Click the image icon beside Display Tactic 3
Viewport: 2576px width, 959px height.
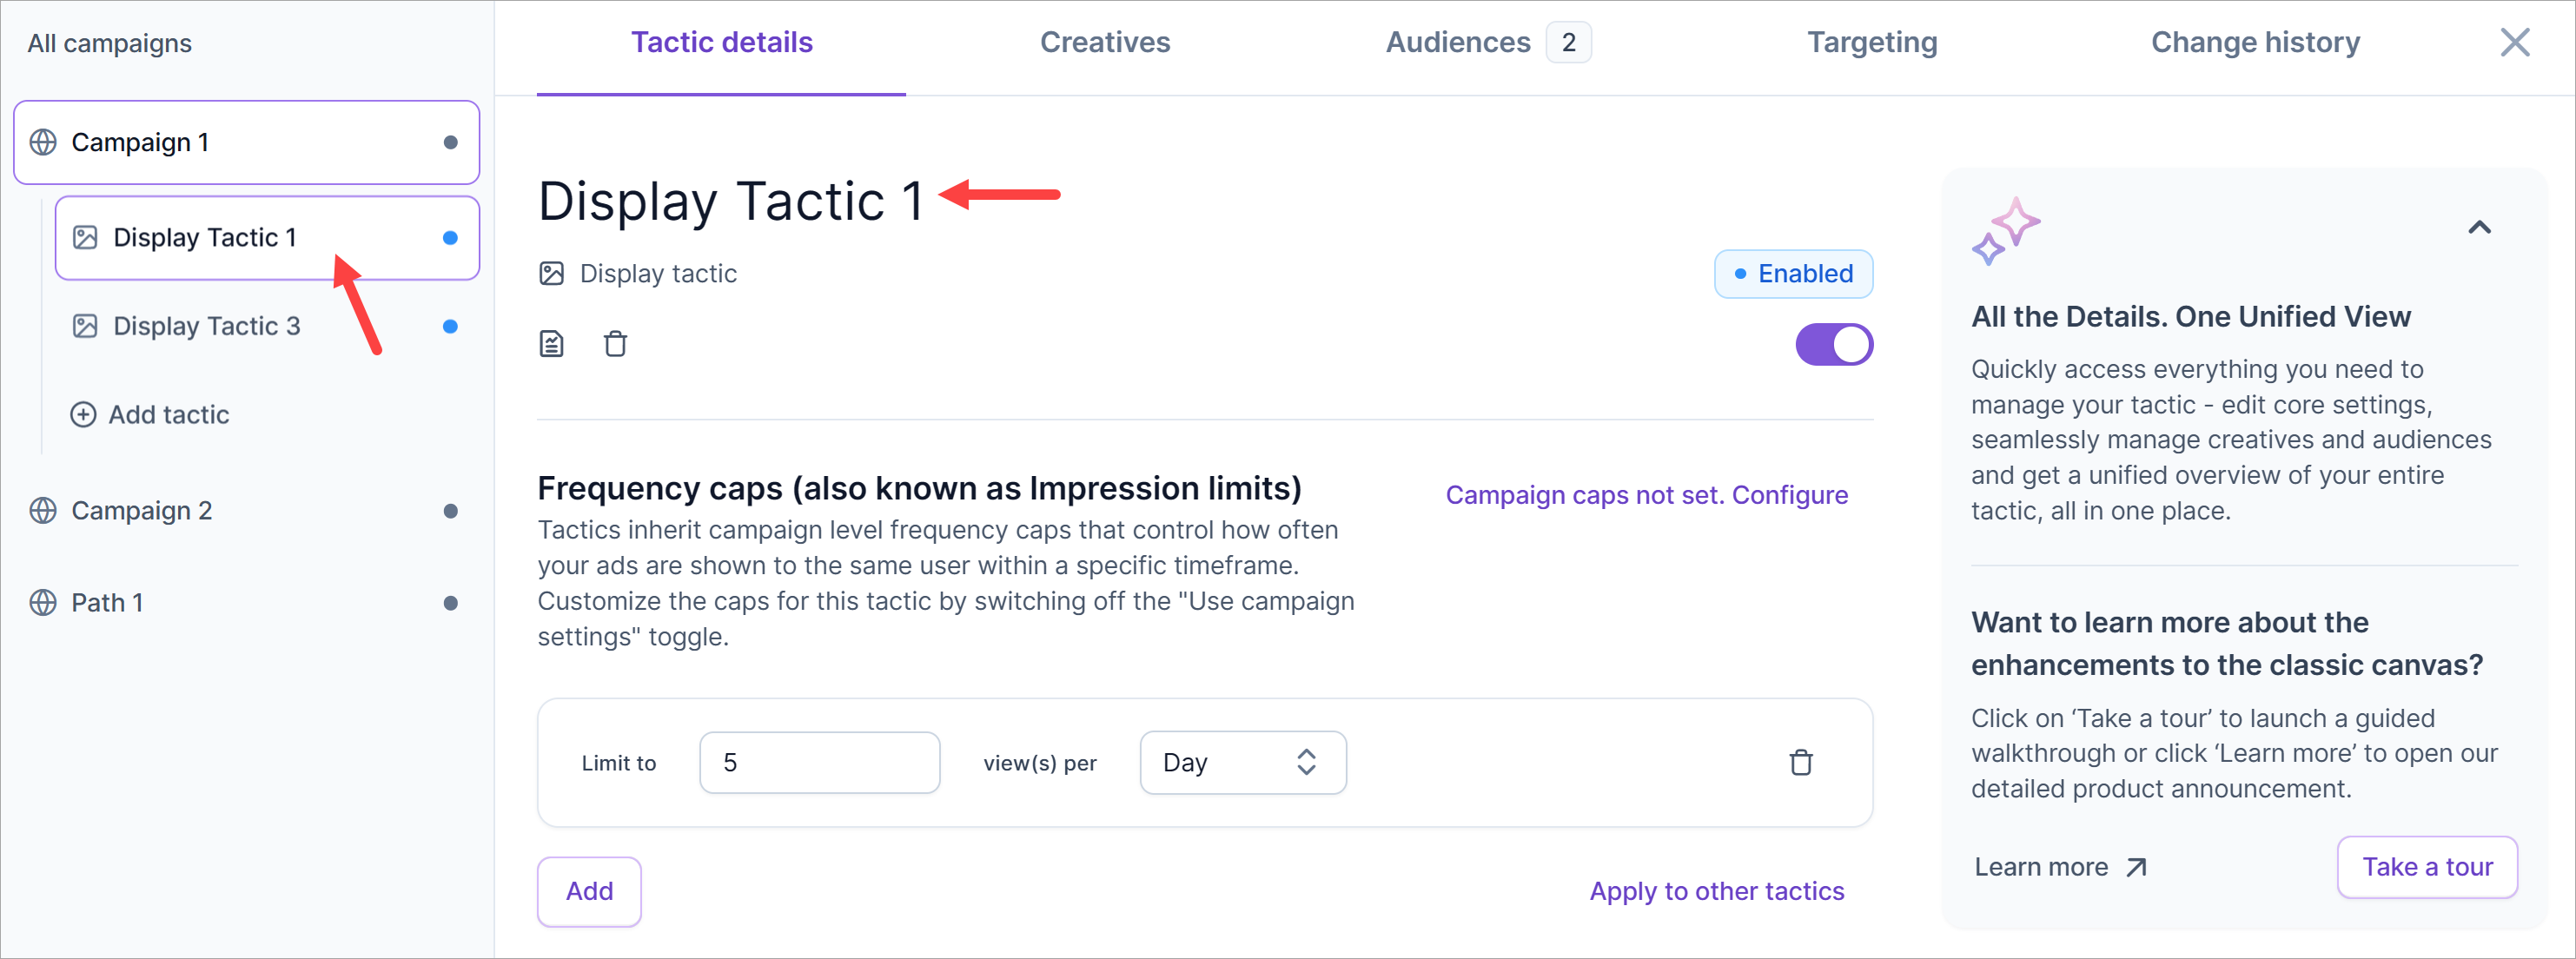click(x=85, y=326)
